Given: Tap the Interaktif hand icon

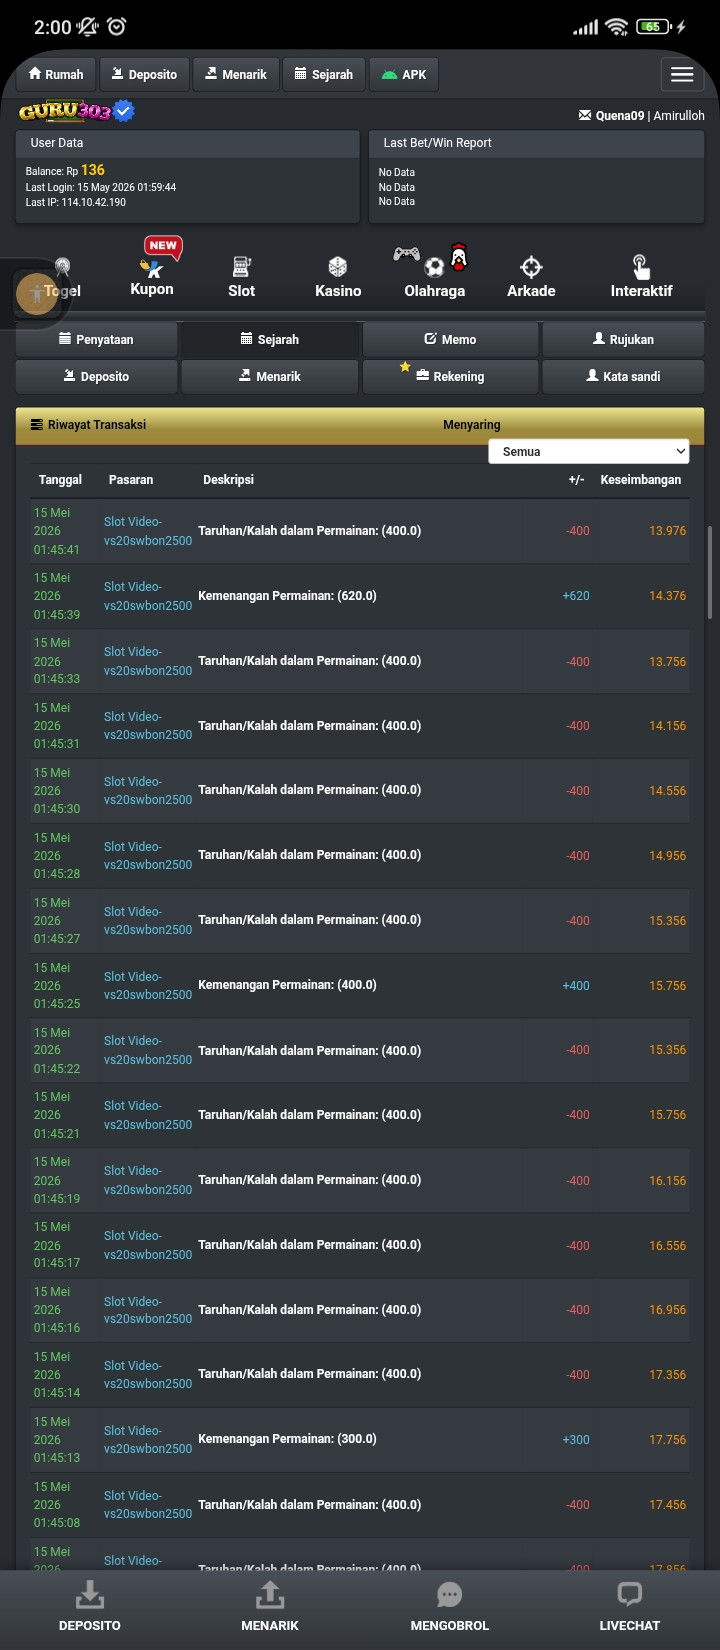Looking at the screenshot, I should pos(641,267).
